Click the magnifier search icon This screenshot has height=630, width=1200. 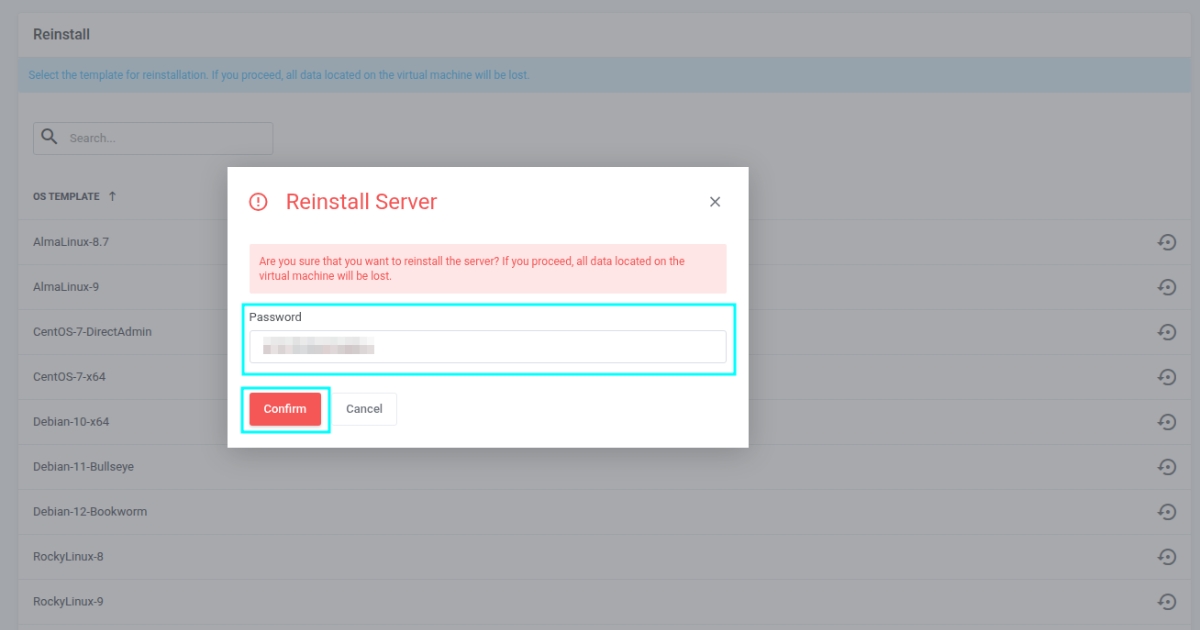tap(49, 137)
